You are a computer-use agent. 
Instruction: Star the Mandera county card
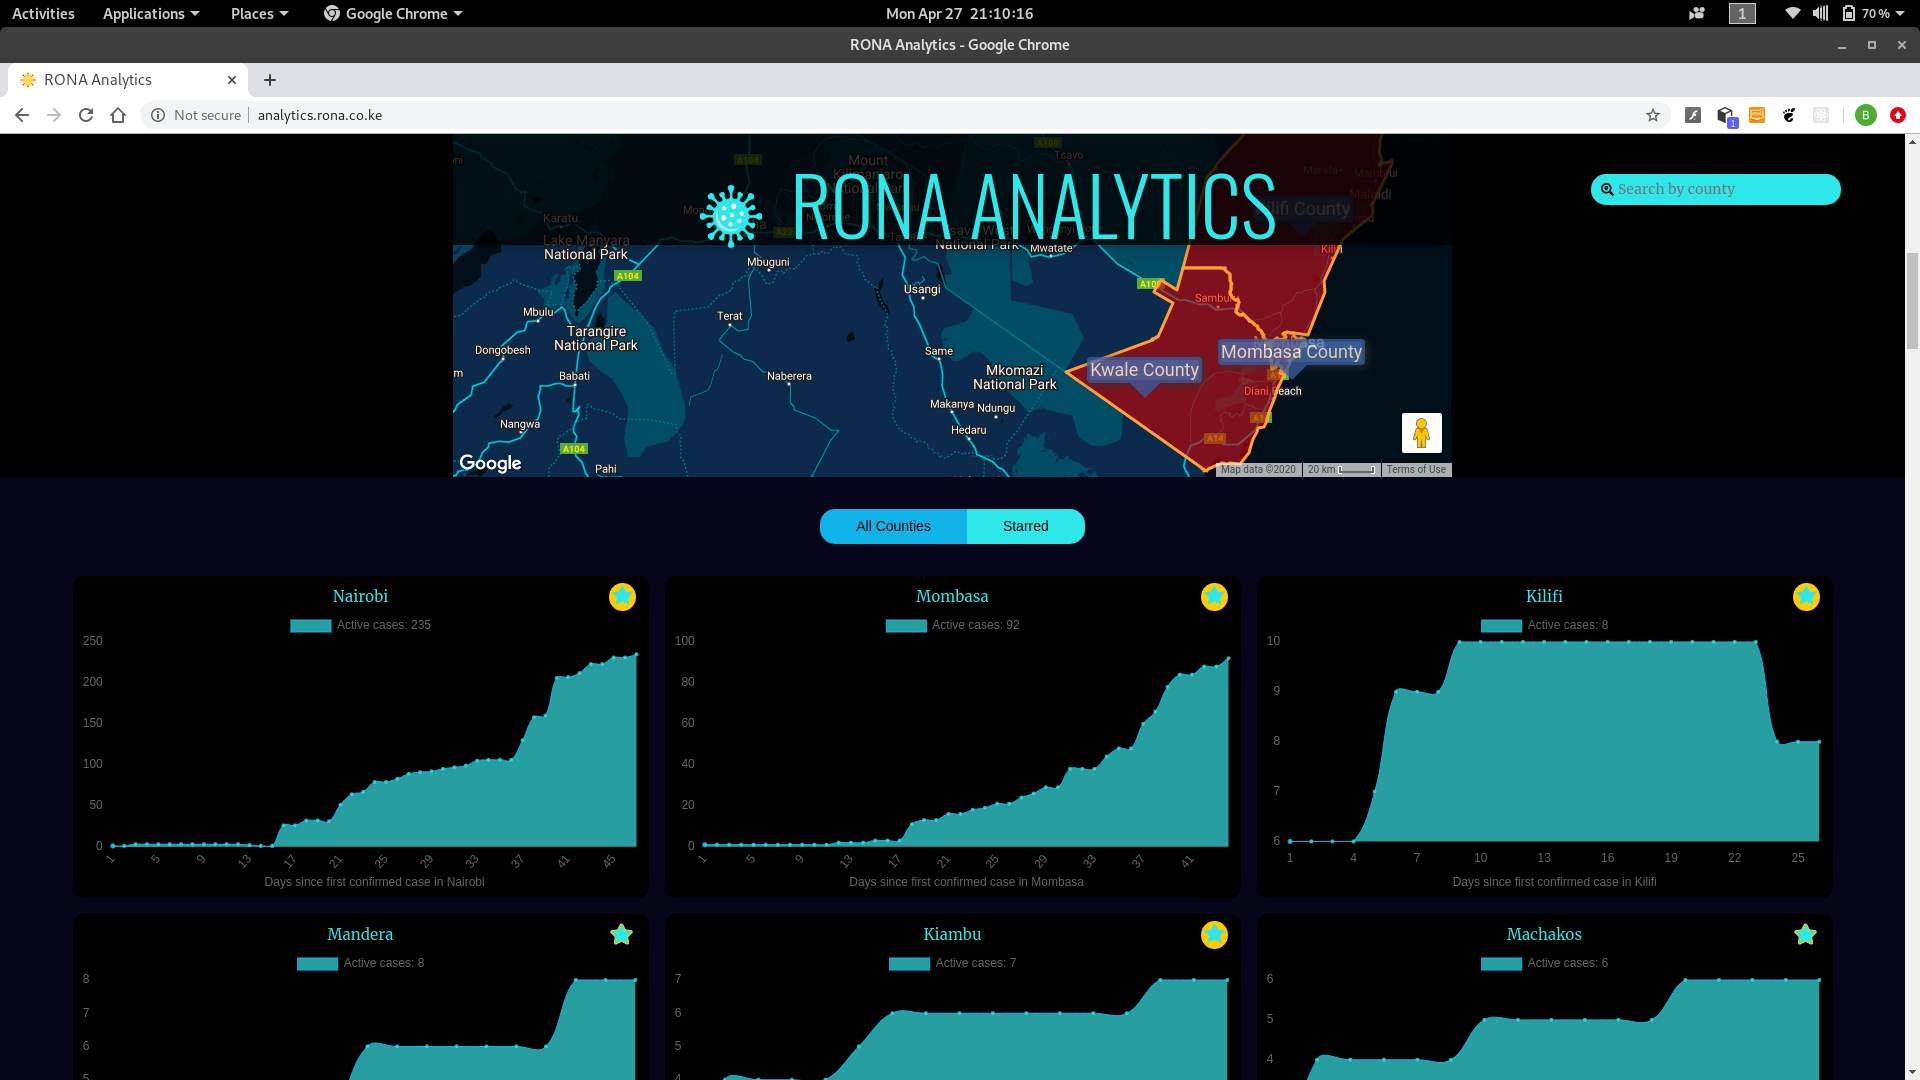[621, 935]
